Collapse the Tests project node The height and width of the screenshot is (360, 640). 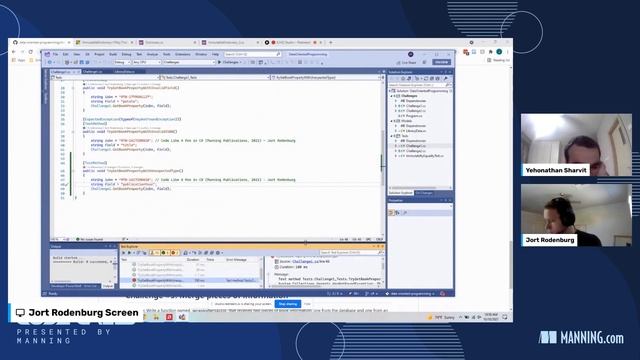(x=391, y=136)
